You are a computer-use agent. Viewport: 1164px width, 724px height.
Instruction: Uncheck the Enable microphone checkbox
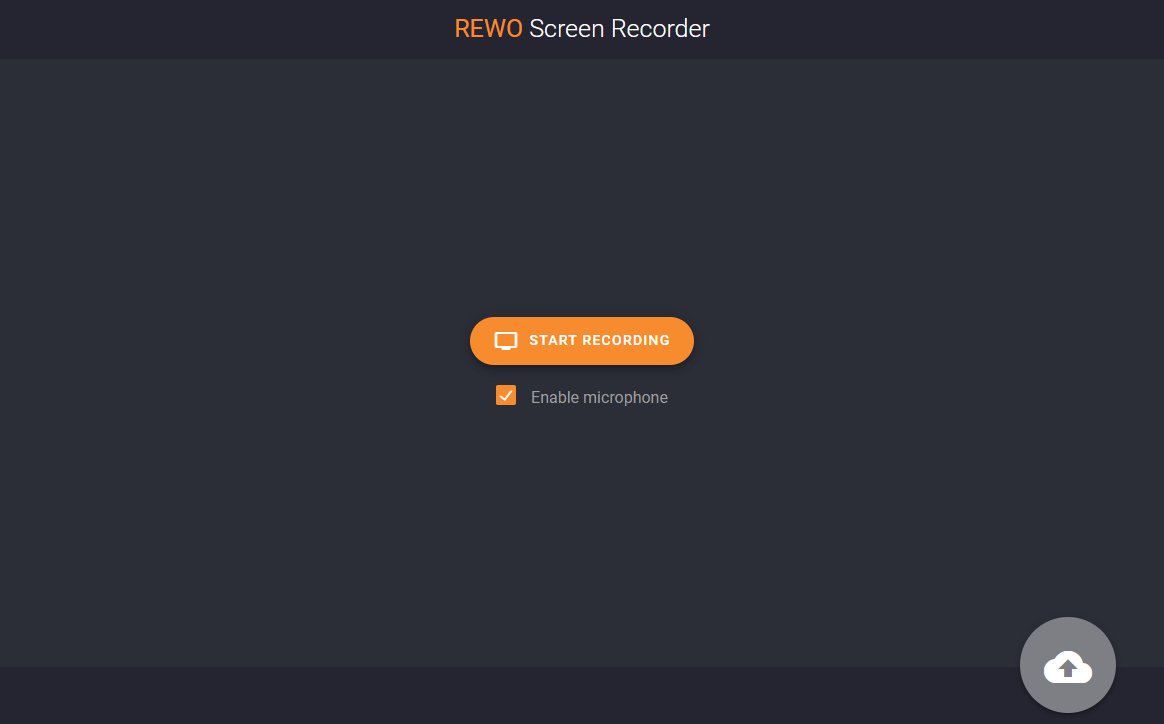[x=506, y=395]
